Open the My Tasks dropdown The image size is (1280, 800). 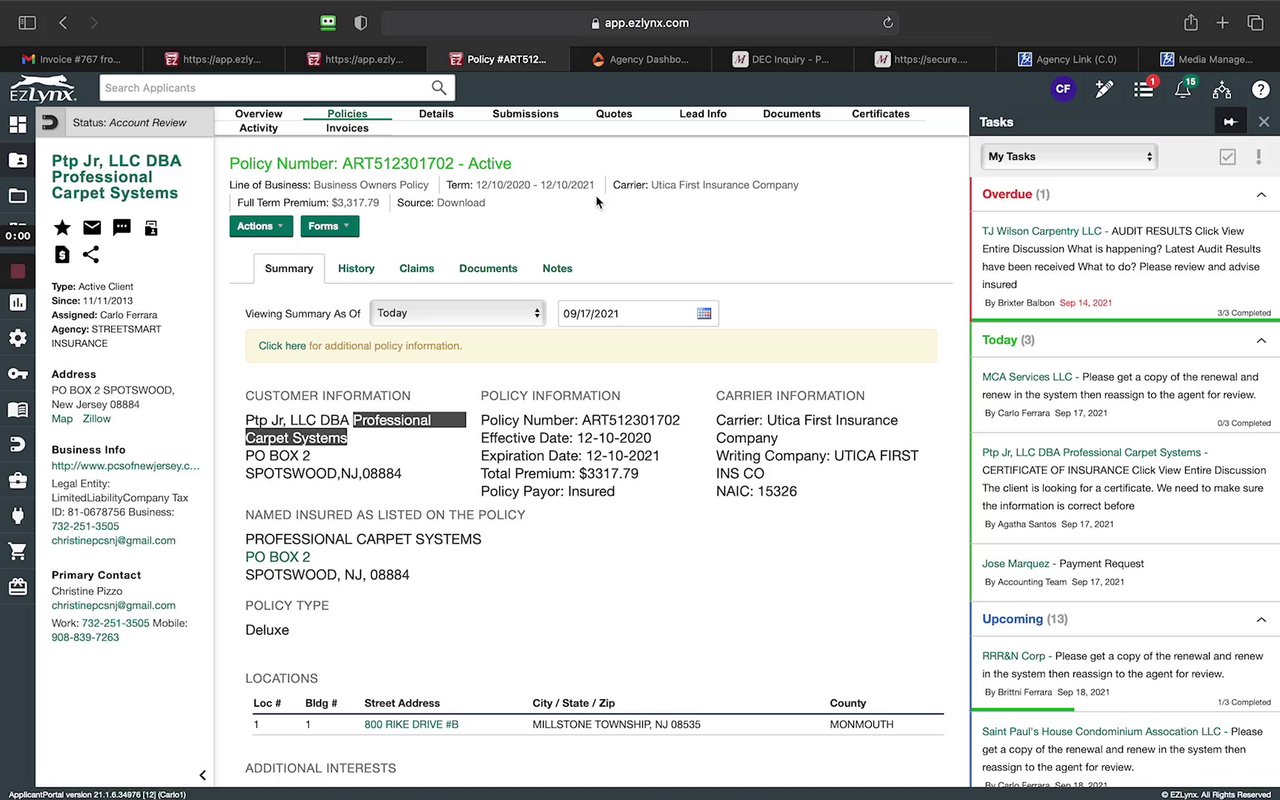(x=1069, y=156)
